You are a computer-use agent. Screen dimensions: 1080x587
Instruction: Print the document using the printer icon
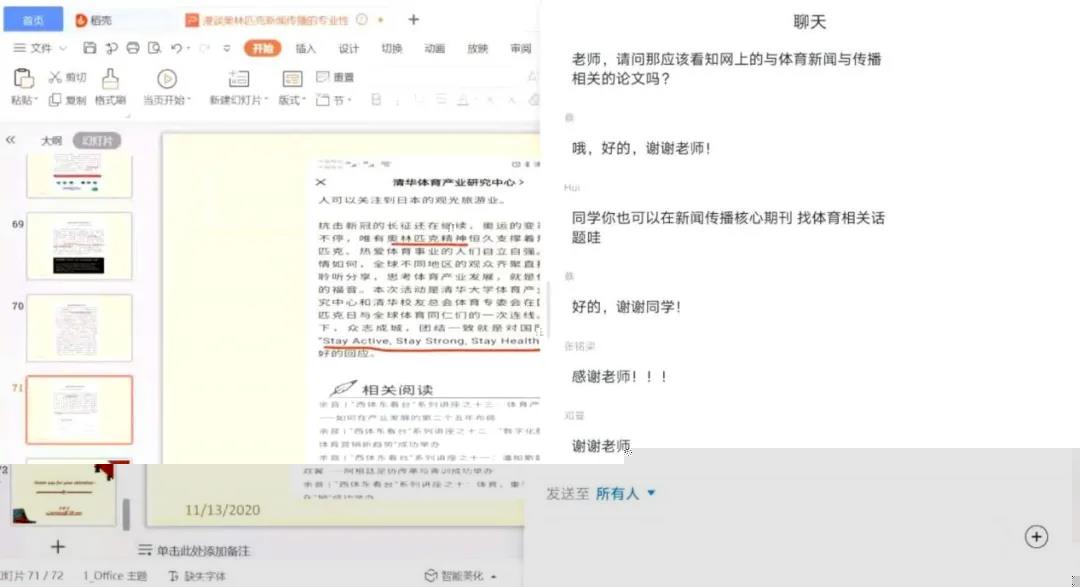[x=133, y=48]
